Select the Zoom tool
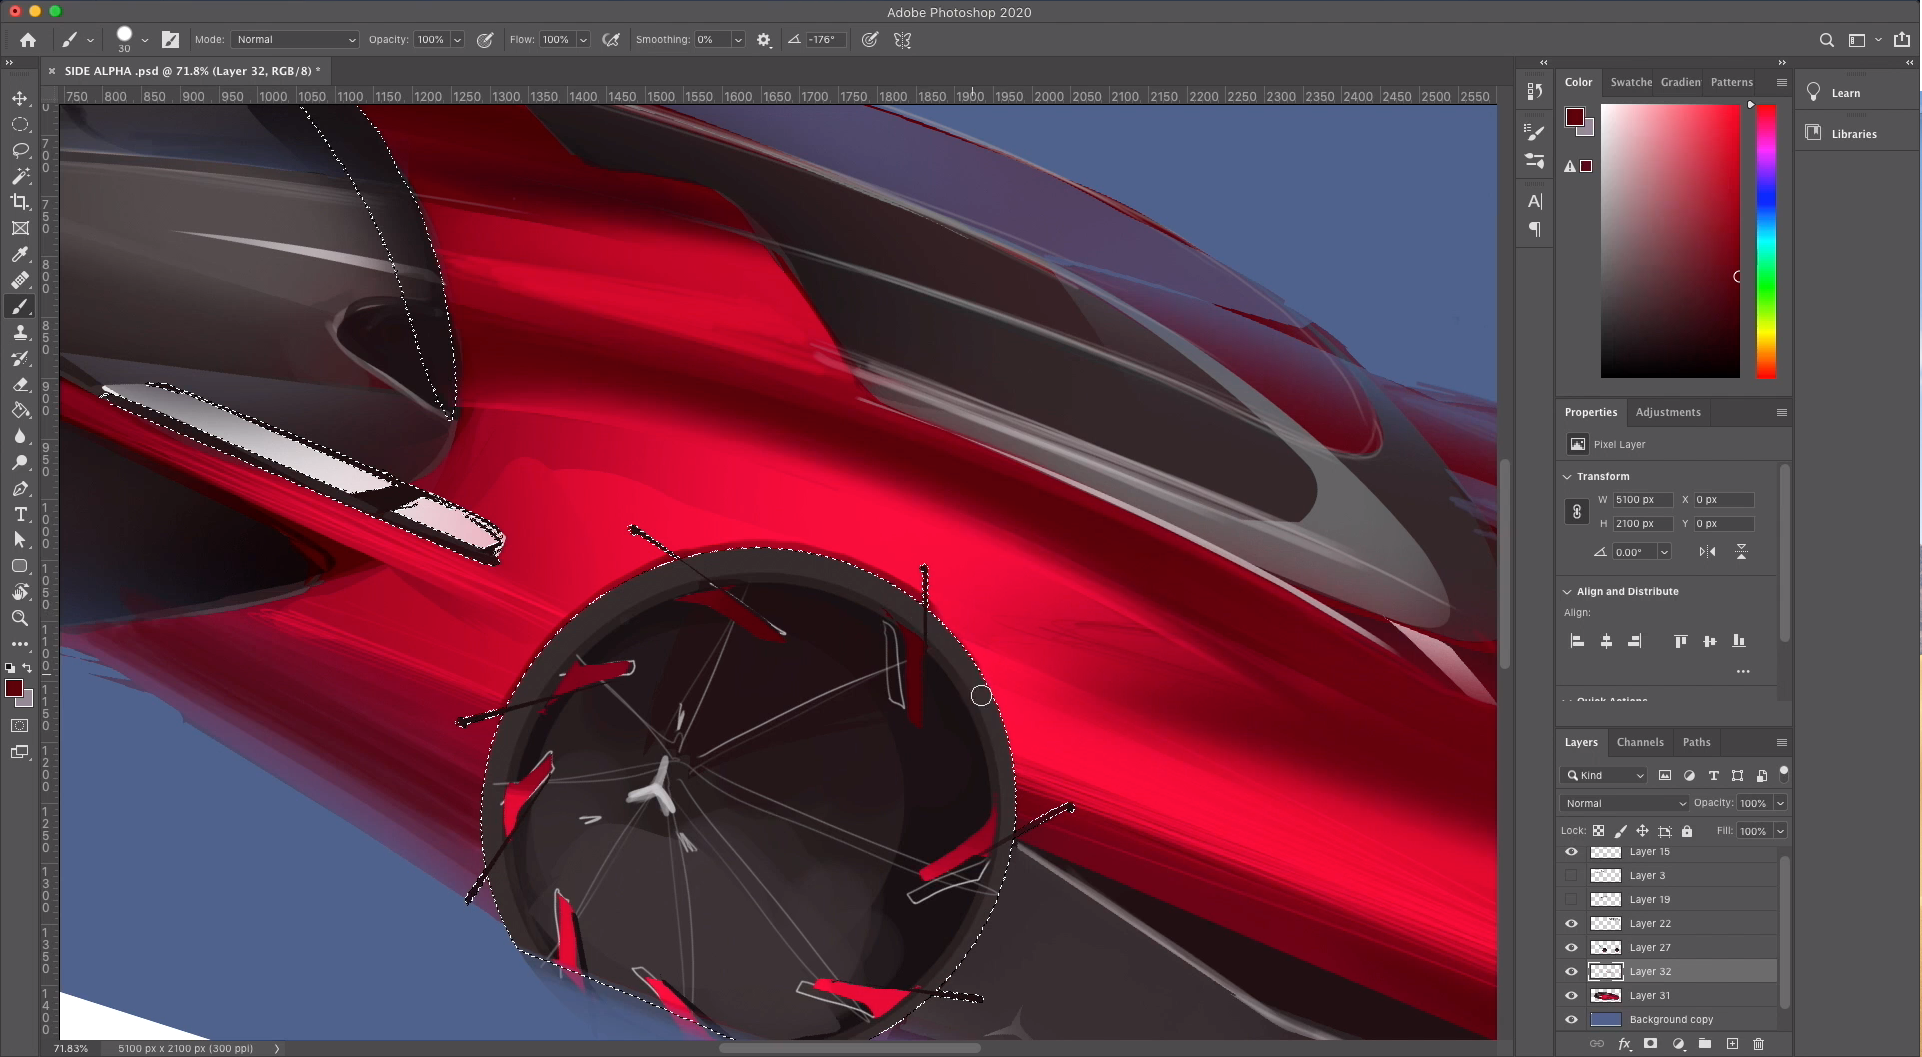The height and width of the screenshot is (1057, 1922). coord(20,618)
